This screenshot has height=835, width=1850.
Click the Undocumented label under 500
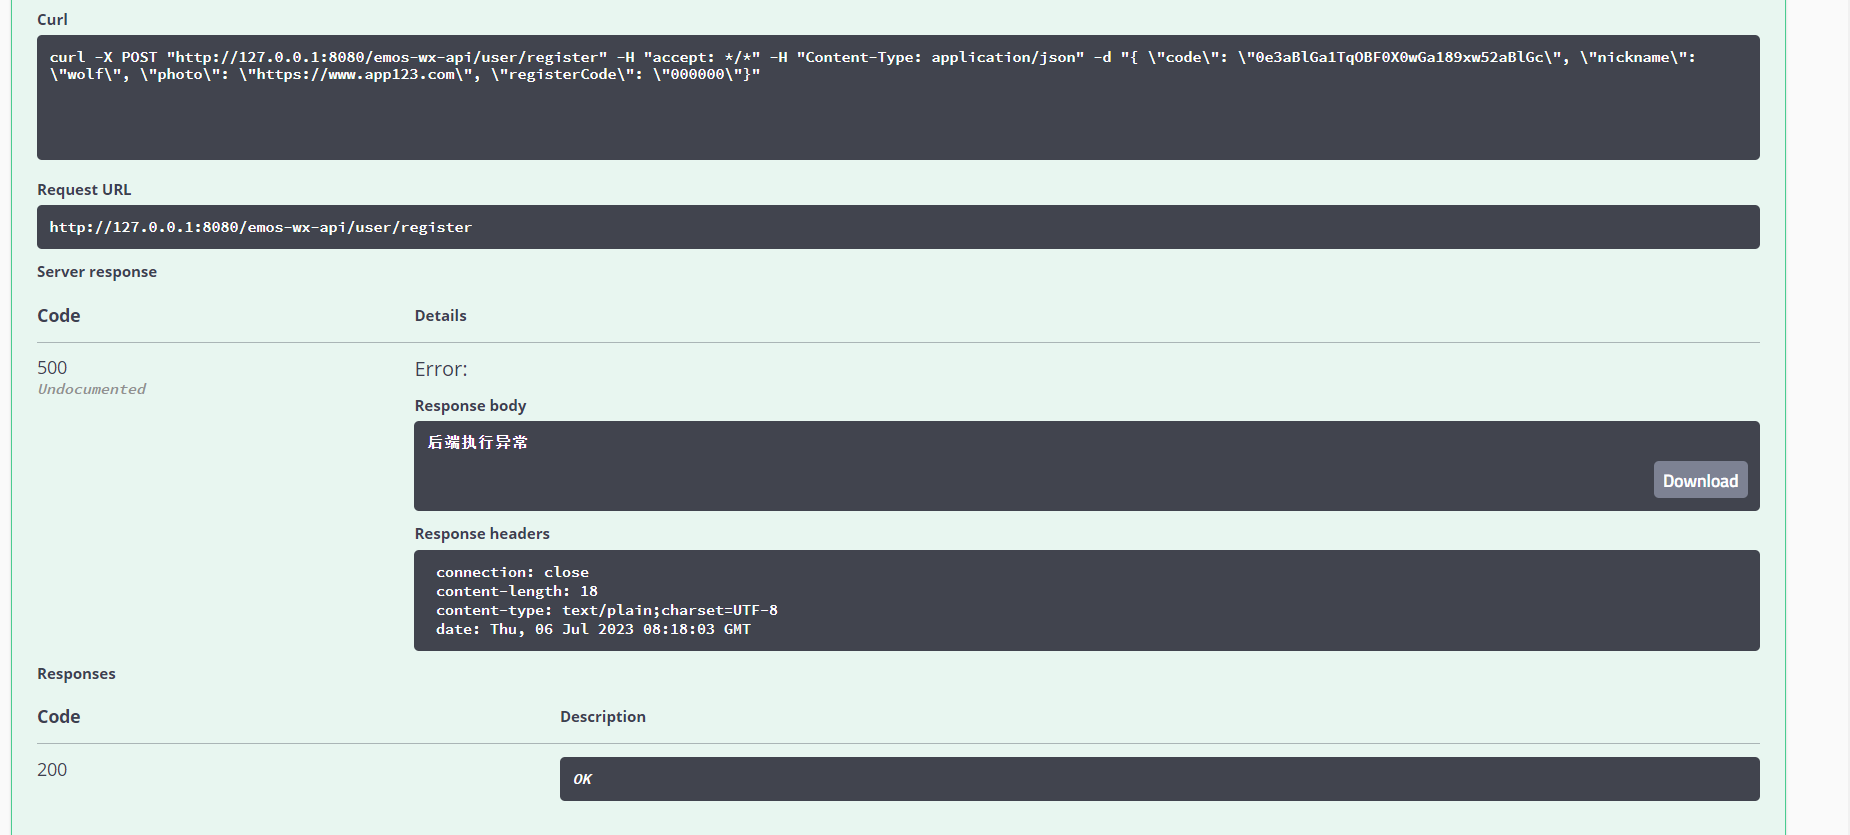pos(92,389)
